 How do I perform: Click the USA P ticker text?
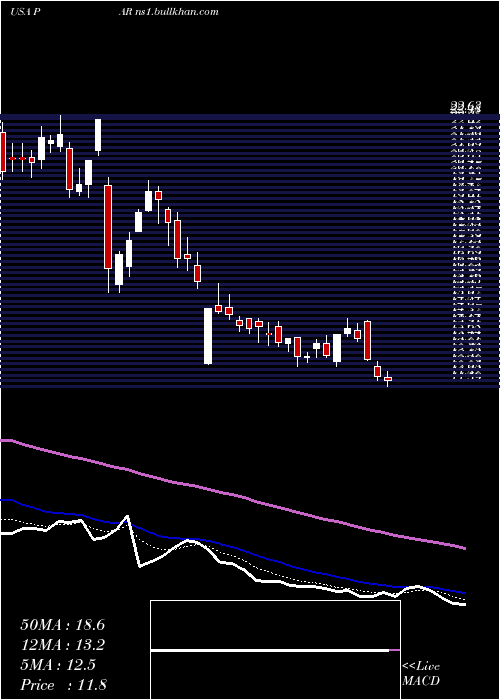coord(25,12)
